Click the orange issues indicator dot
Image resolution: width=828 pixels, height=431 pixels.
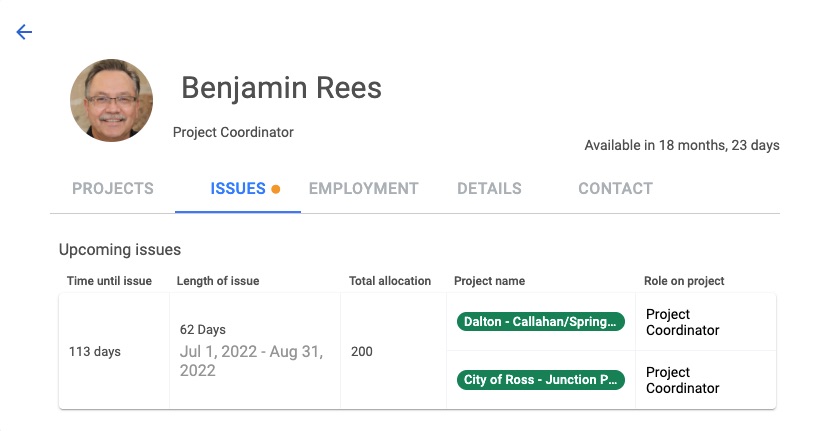tap(276, 189)
